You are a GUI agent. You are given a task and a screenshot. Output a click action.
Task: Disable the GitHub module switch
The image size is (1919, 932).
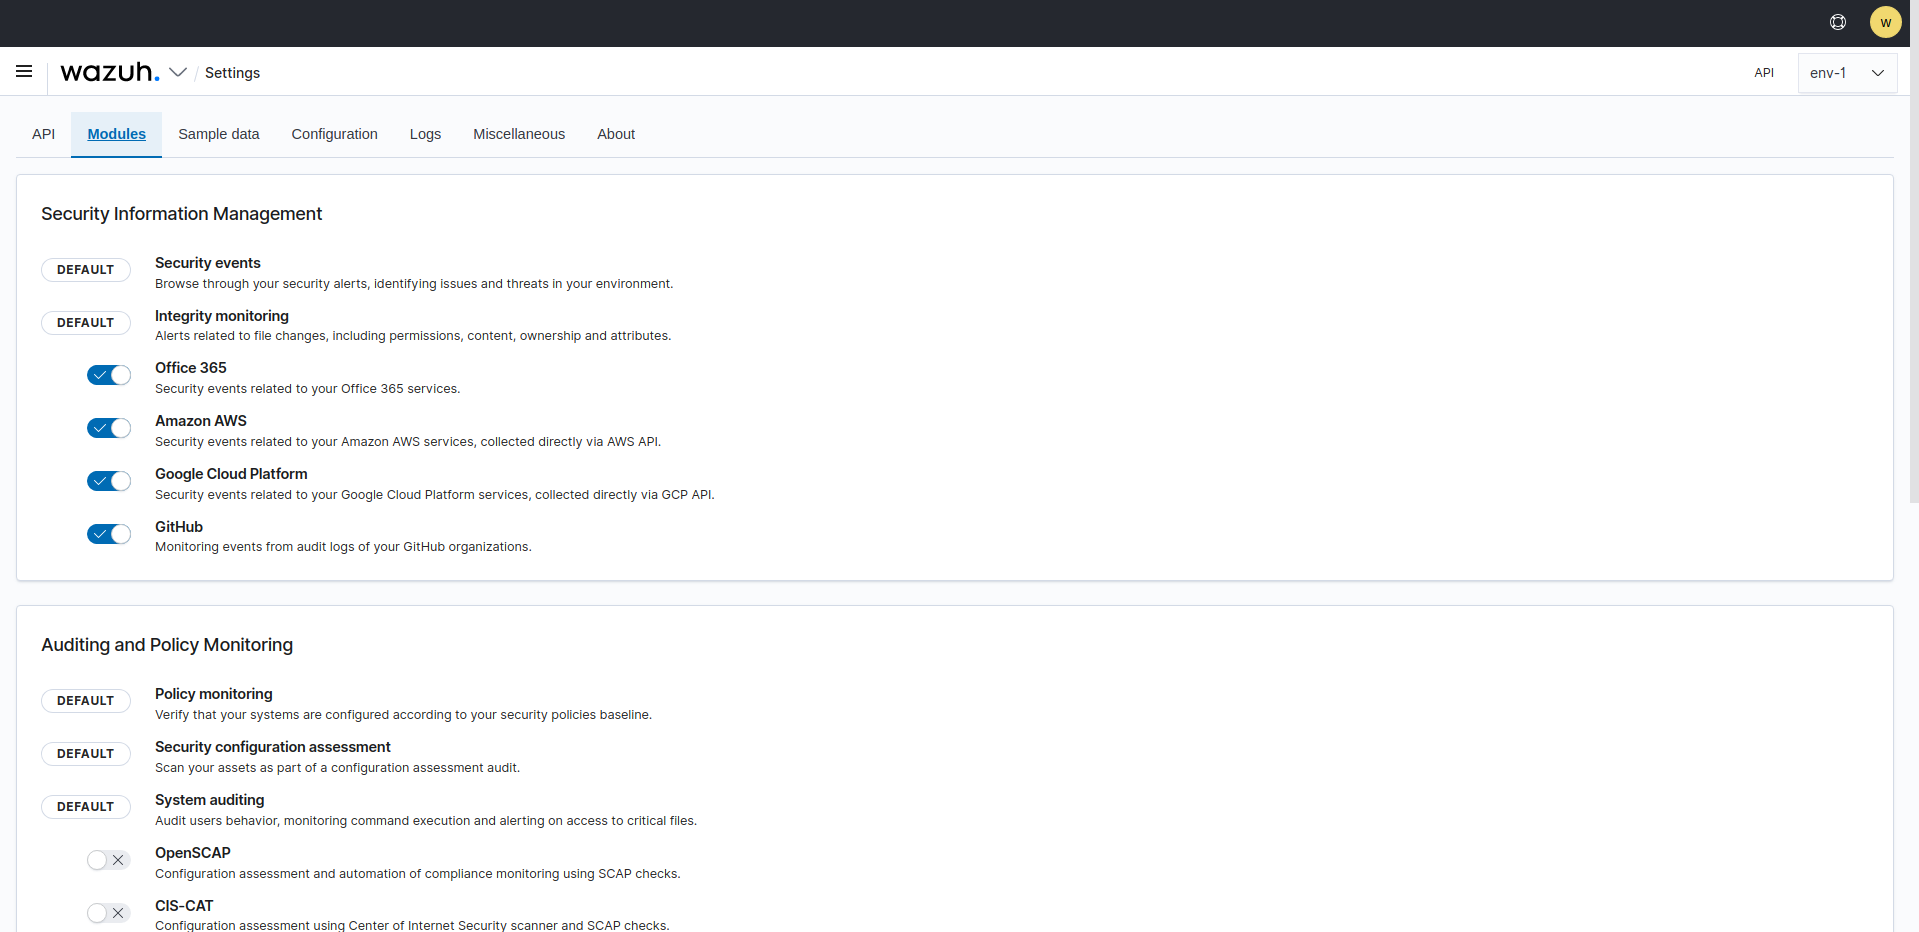tap(109, 534)
